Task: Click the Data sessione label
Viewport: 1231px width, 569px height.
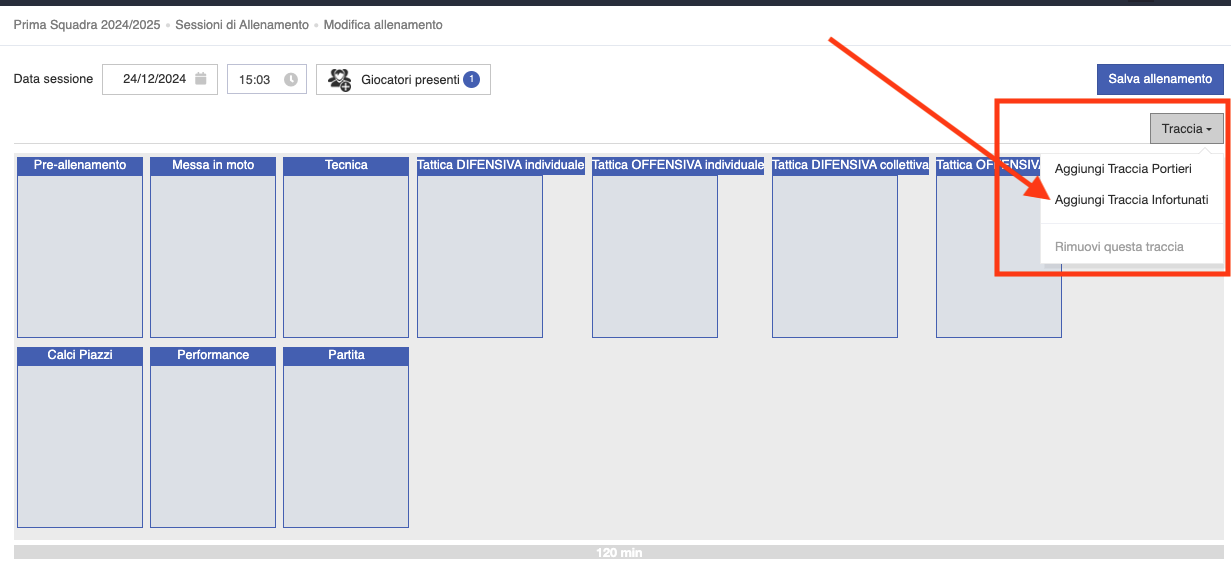Action: [x=53, y=79]
